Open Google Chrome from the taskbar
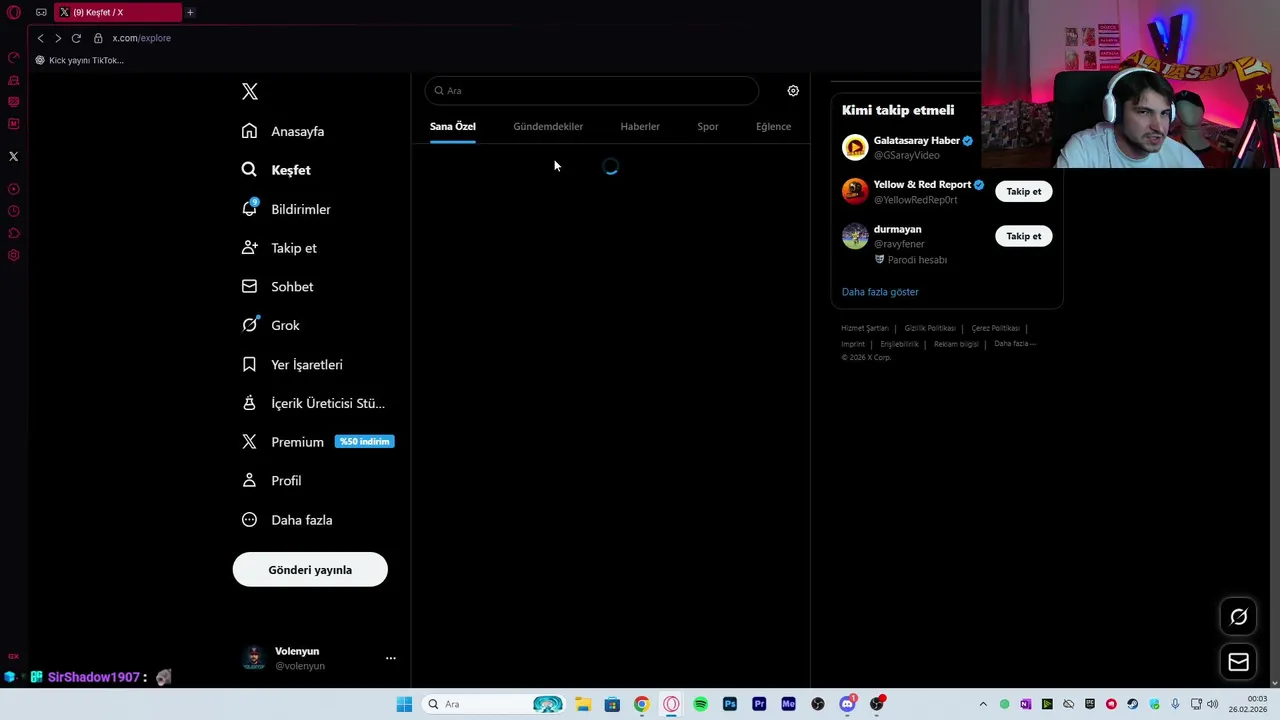Viewport: 1280px width, 720px height. point(641,704)
